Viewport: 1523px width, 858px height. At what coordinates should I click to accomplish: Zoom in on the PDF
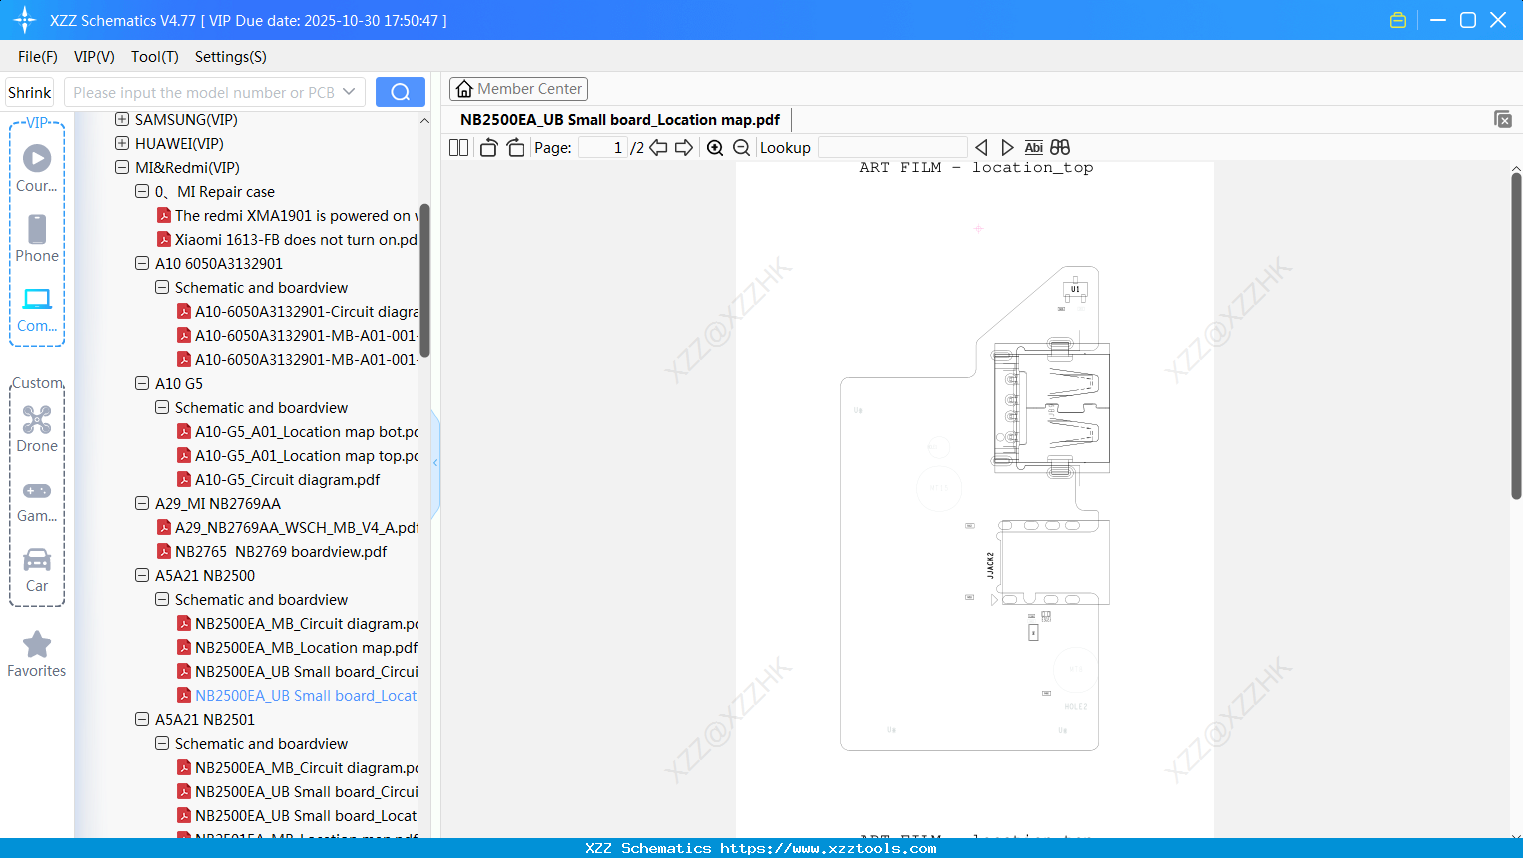pos(715,148)
